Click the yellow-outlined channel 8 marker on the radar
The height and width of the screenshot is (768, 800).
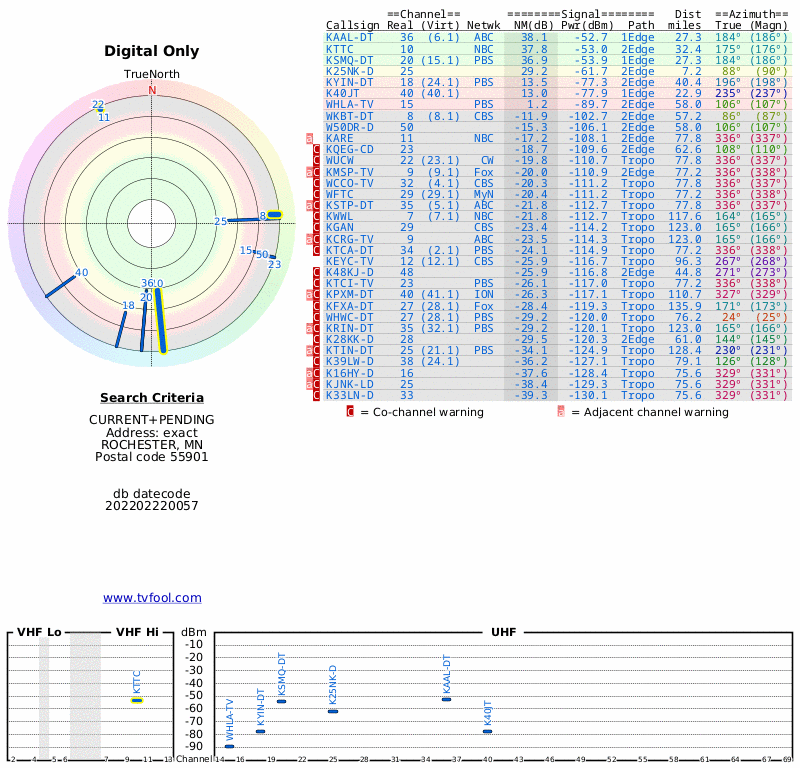click(x=274, y=215)
